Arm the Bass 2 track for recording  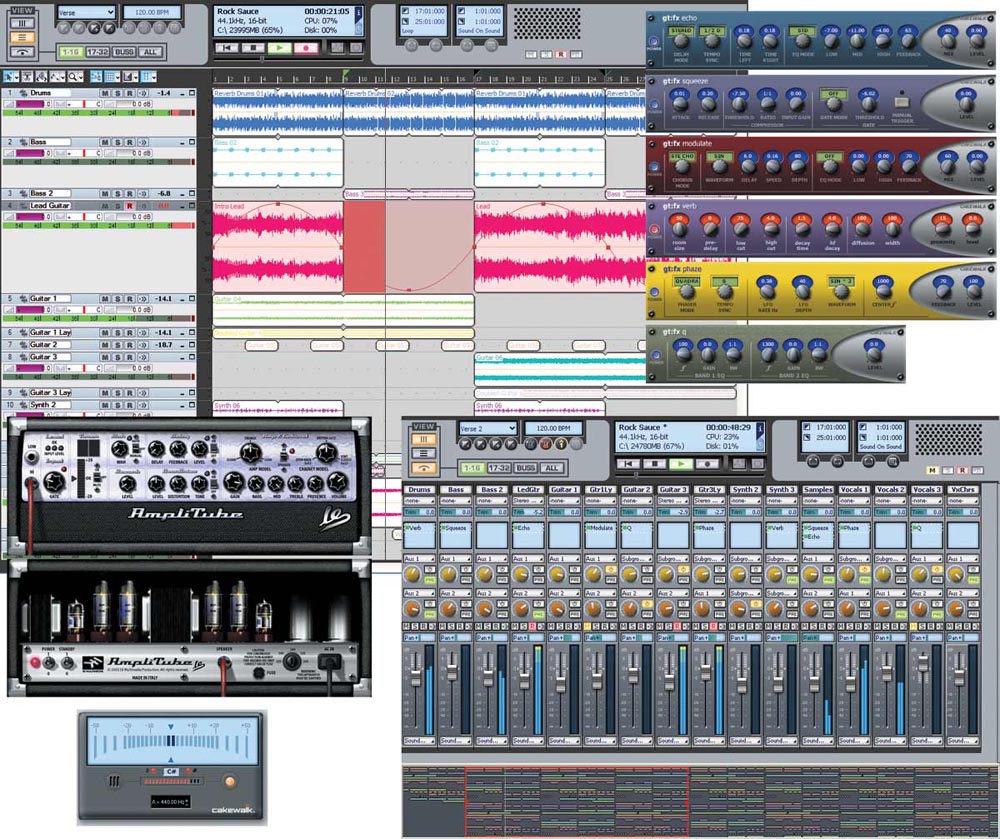(129, 193)
